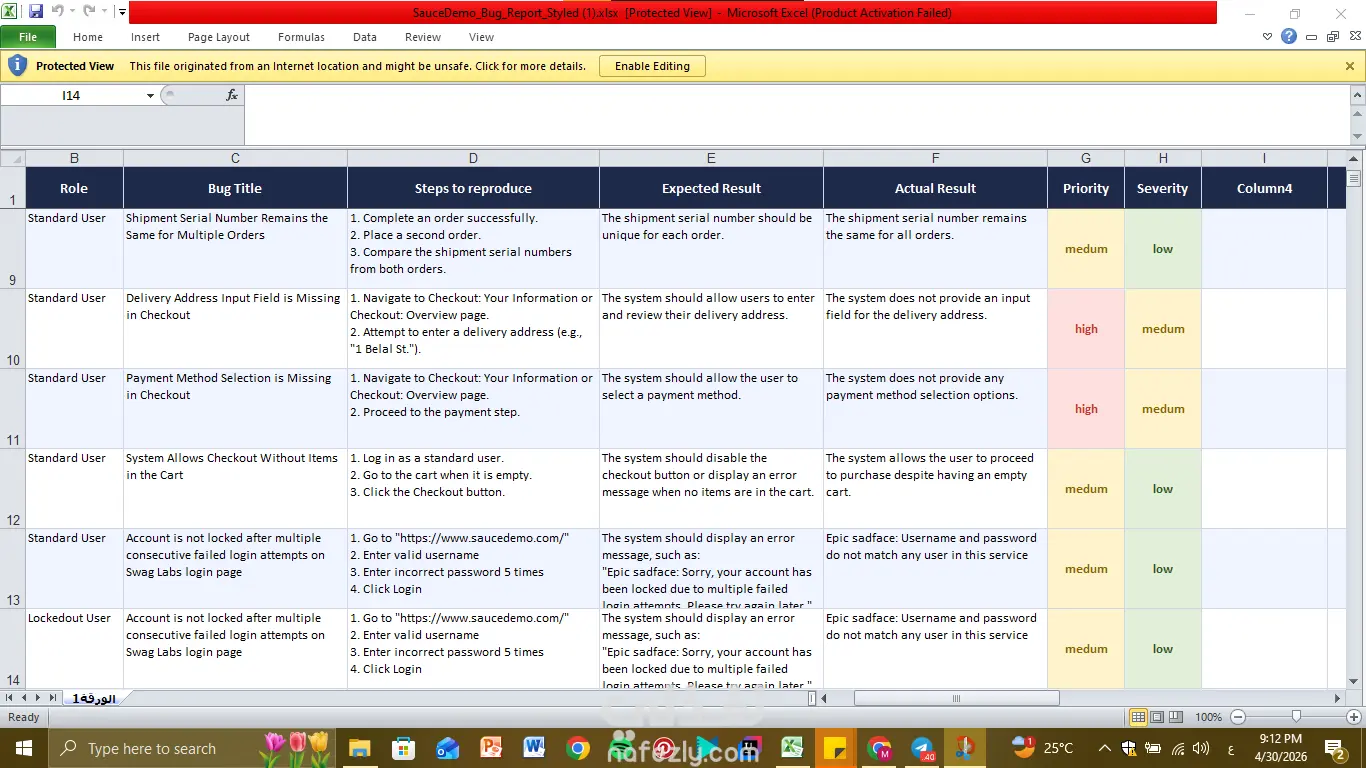The image size is (1366, 768).
Task: Select the low severity cell in row 9
Action: click(x=1163, y=249)
